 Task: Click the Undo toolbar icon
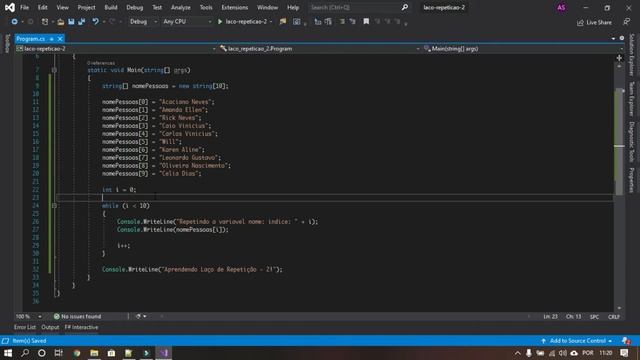point(95,22)
